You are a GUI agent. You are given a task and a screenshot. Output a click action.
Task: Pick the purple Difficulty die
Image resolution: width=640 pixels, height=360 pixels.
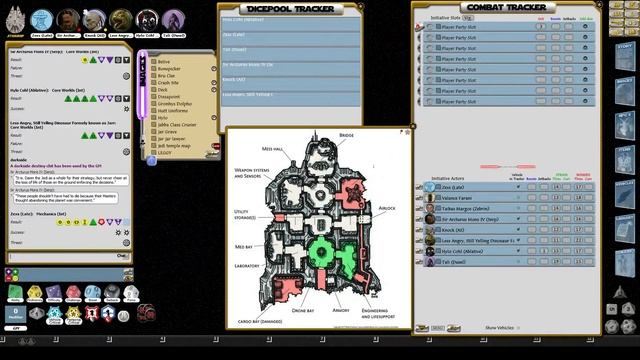[x=53, y=293]
